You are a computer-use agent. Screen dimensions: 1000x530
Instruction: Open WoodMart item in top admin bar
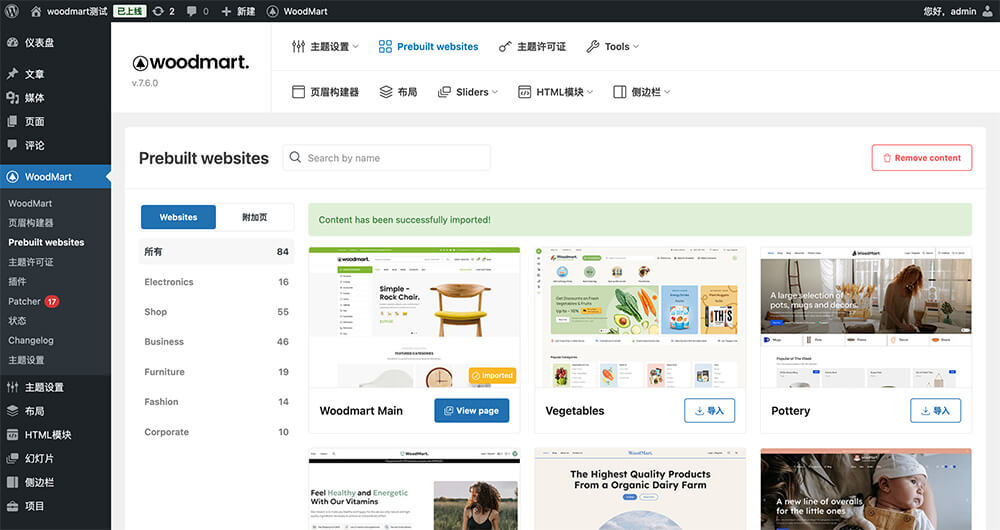297,11
